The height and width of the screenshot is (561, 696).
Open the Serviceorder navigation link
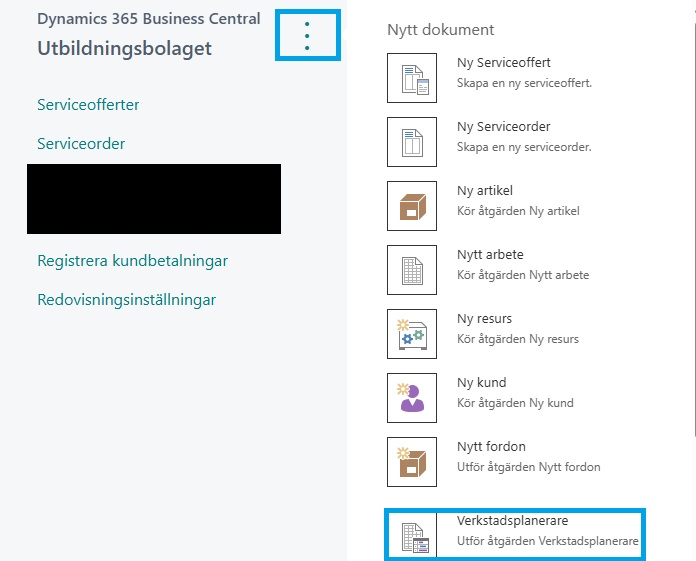pyautogui.click(x=81, y=144)
